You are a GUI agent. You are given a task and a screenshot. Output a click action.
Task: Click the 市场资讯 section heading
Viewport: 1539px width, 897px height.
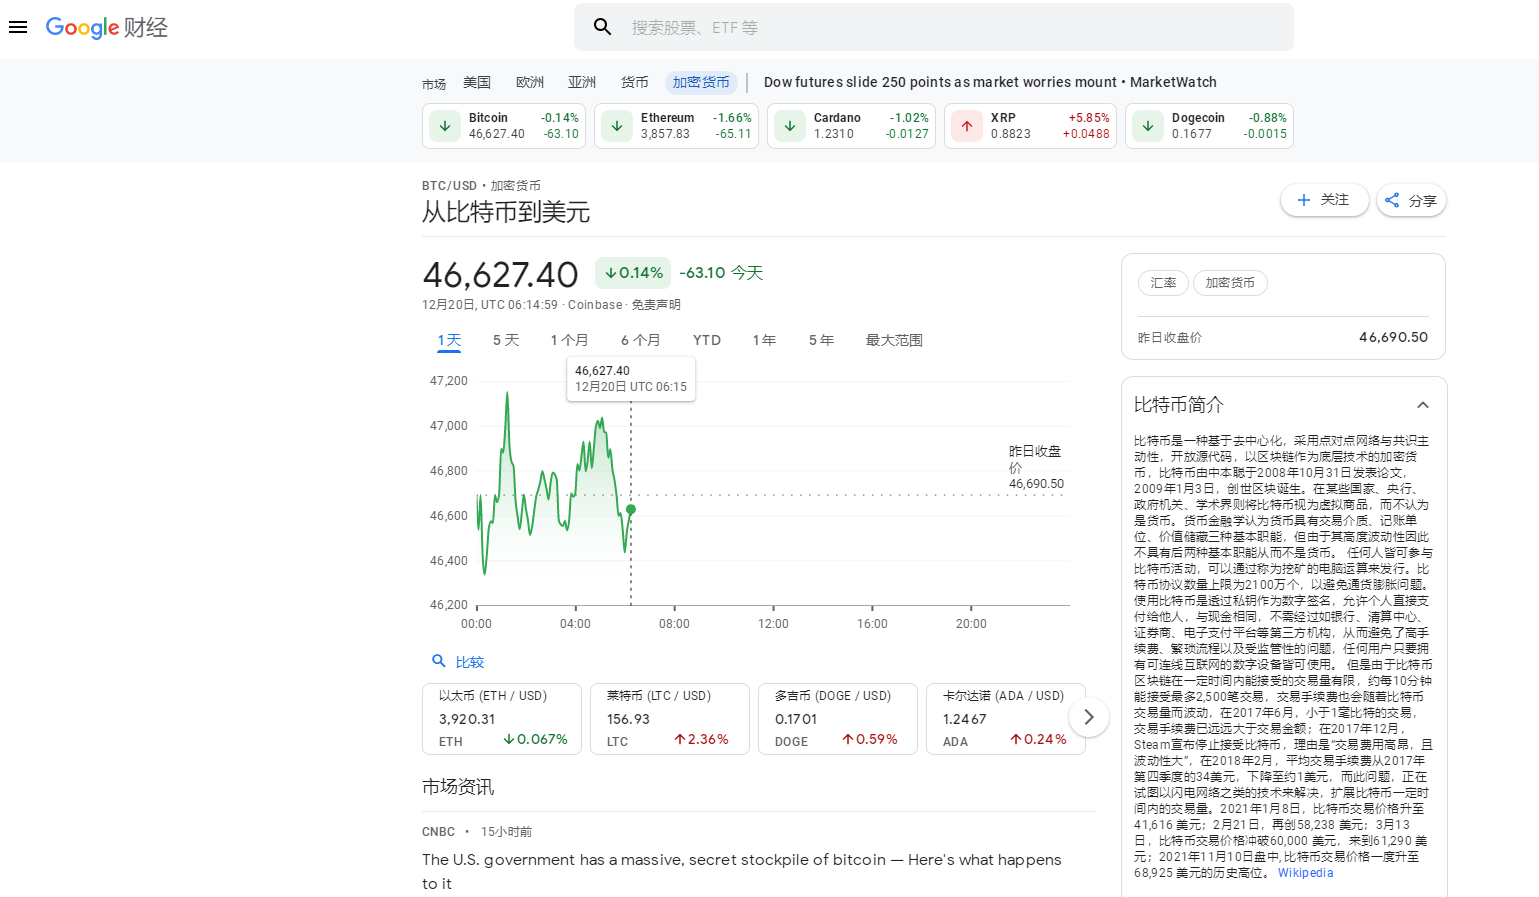pos(458,787)
